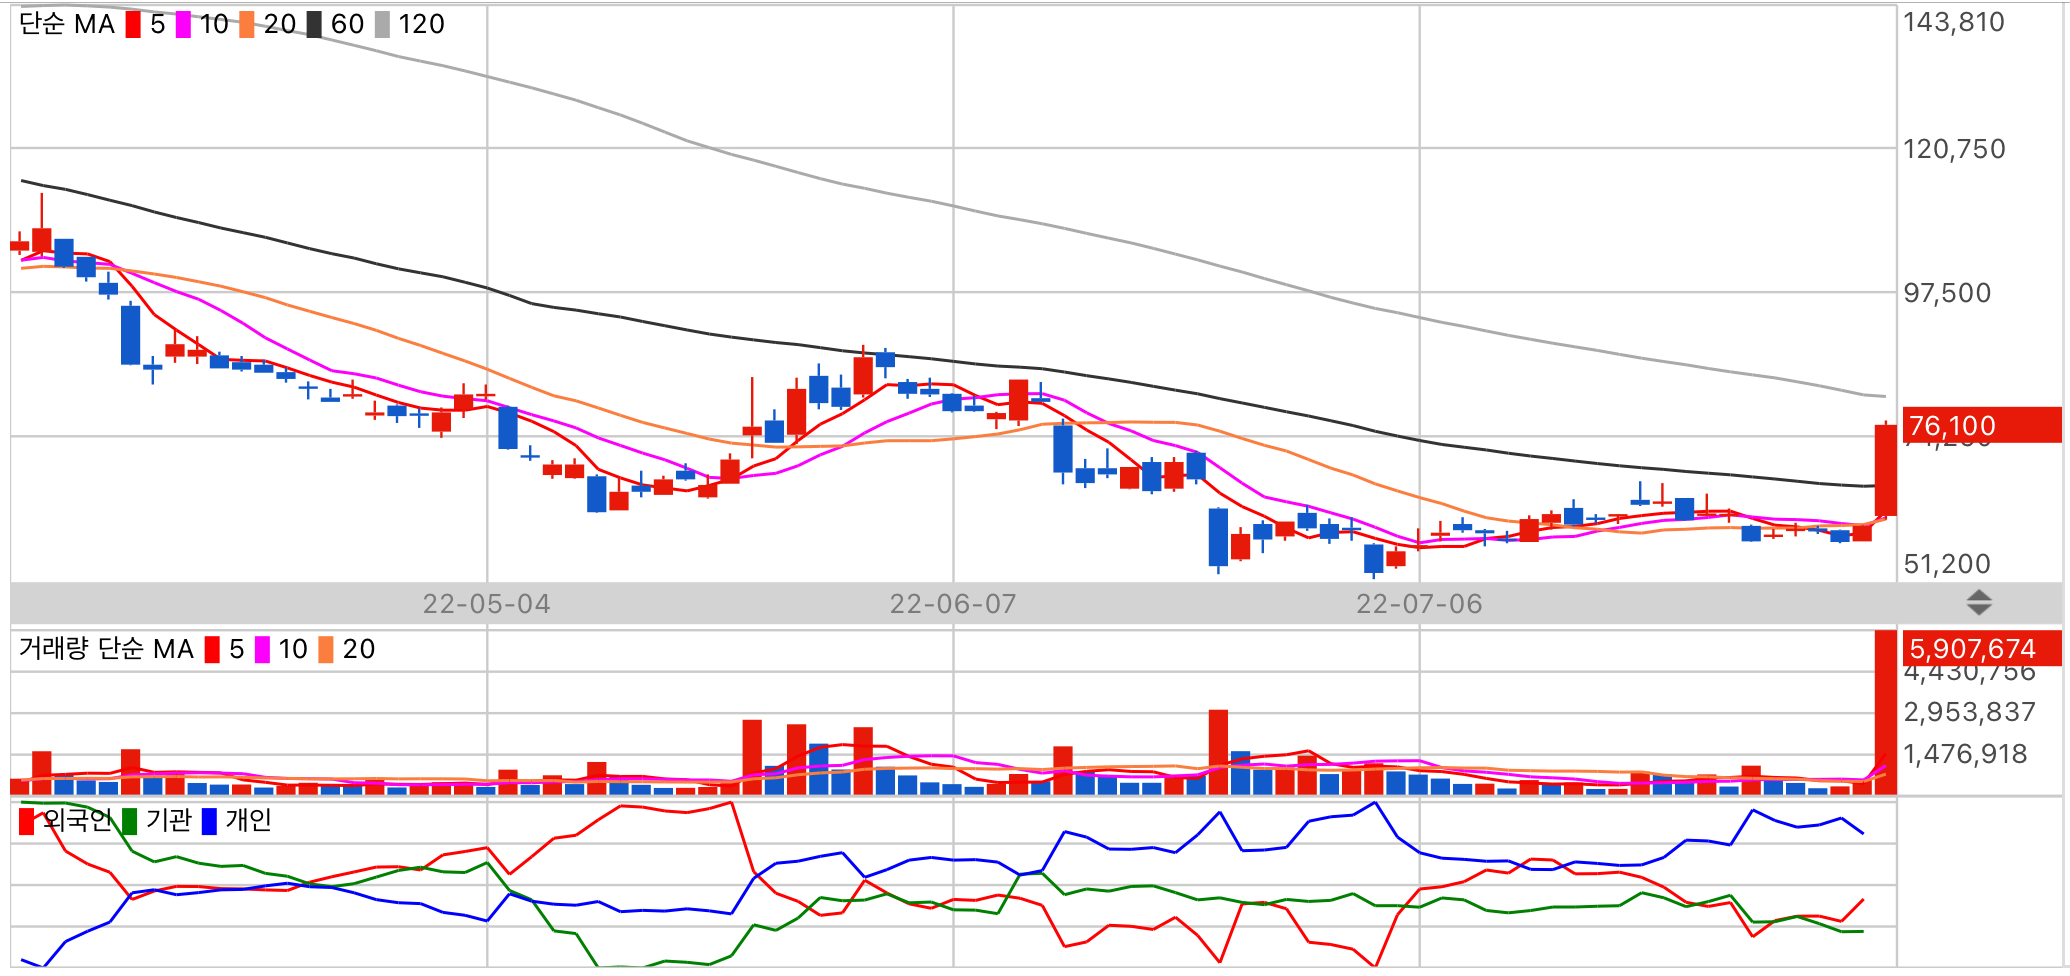2070x976 pixels.
Task: Select the 단순 MA price chart label
Action: pyautogui.click(x=67, y=24)
